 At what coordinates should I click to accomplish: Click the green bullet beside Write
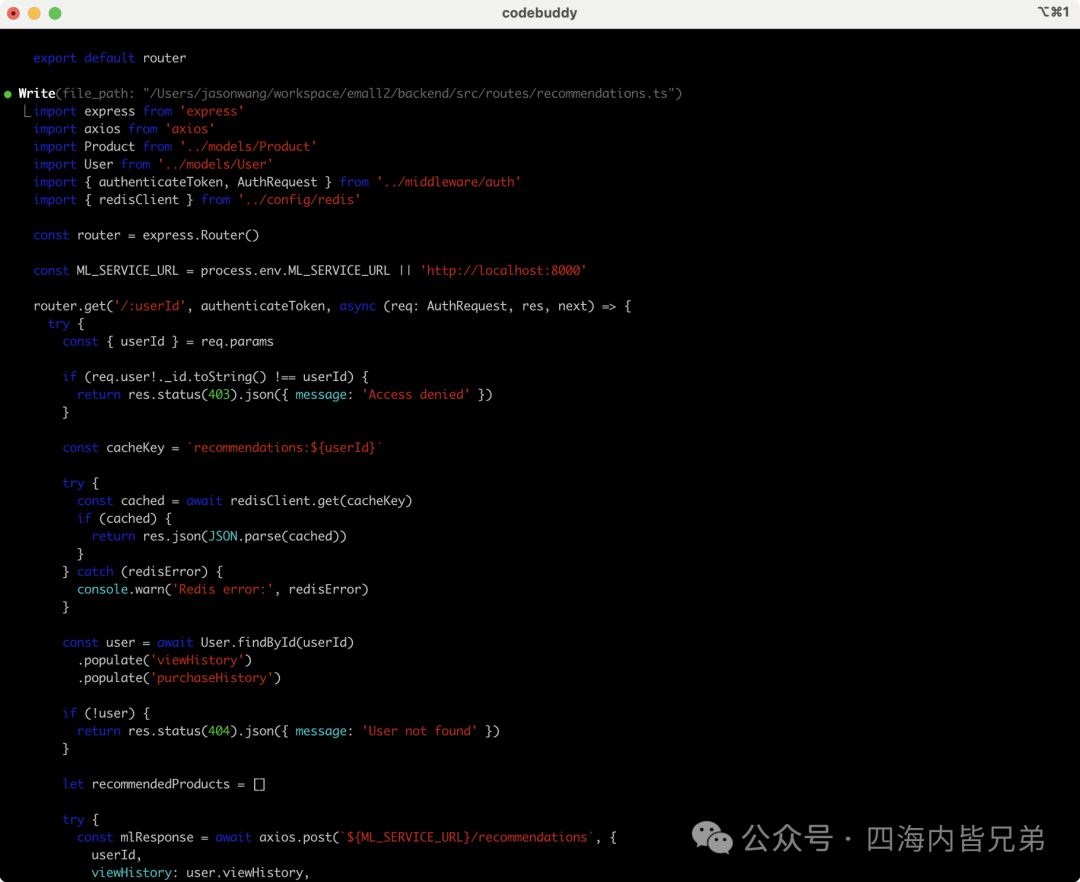point(8,94)
